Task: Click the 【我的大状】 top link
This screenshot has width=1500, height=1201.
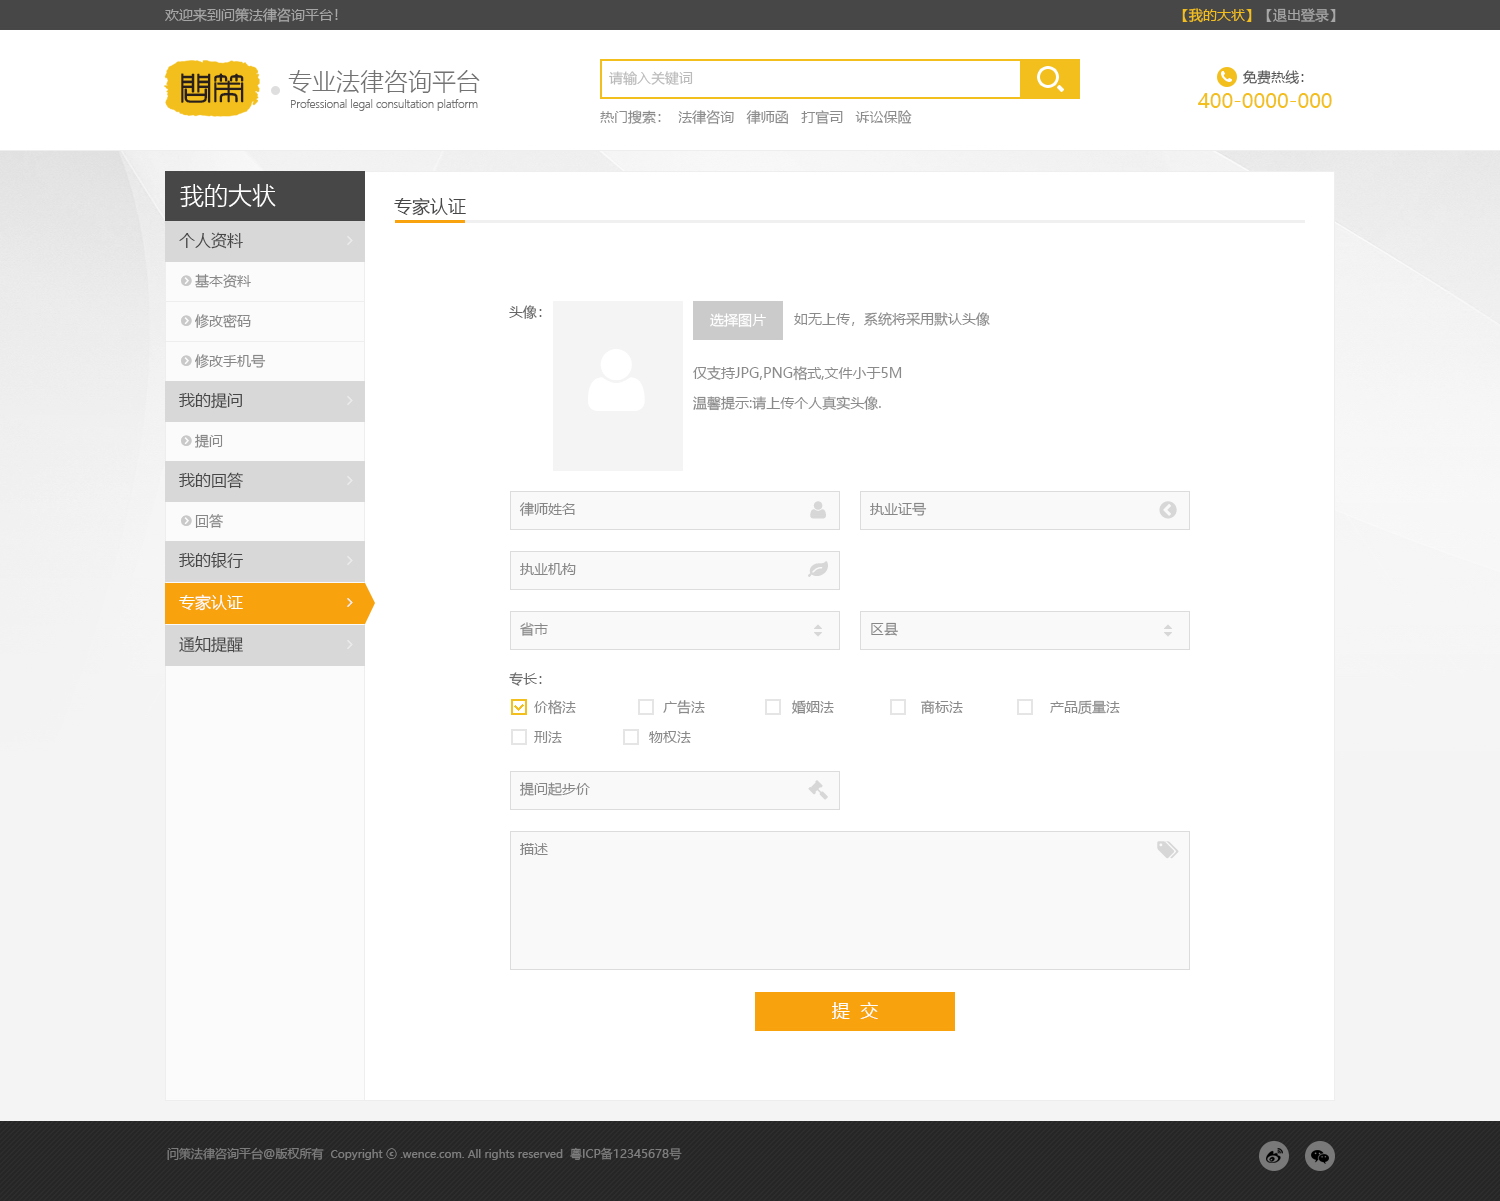Action: (x=1216, y=15)
